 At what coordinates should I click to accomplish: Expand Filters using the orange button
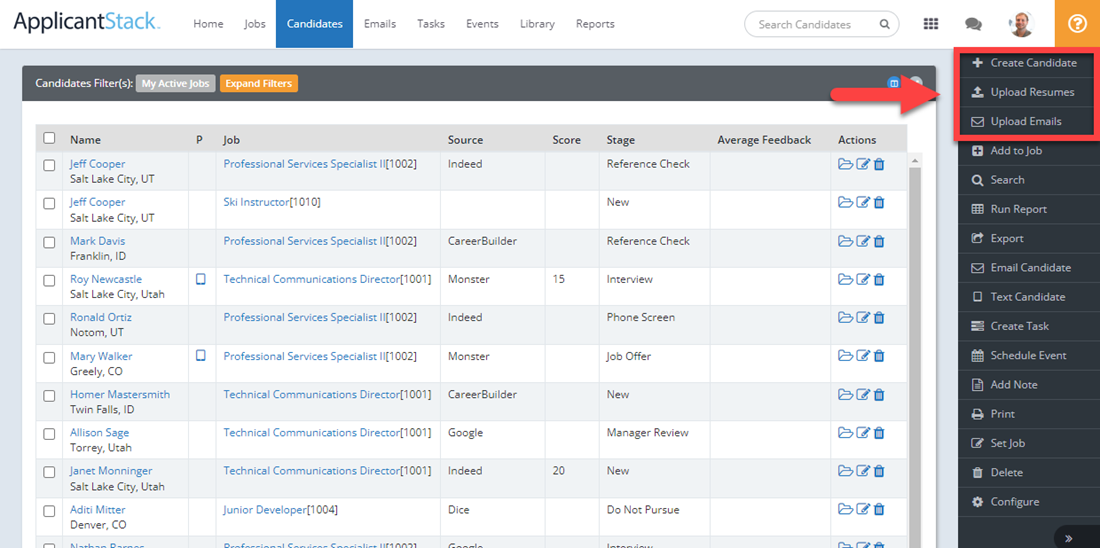258,84
